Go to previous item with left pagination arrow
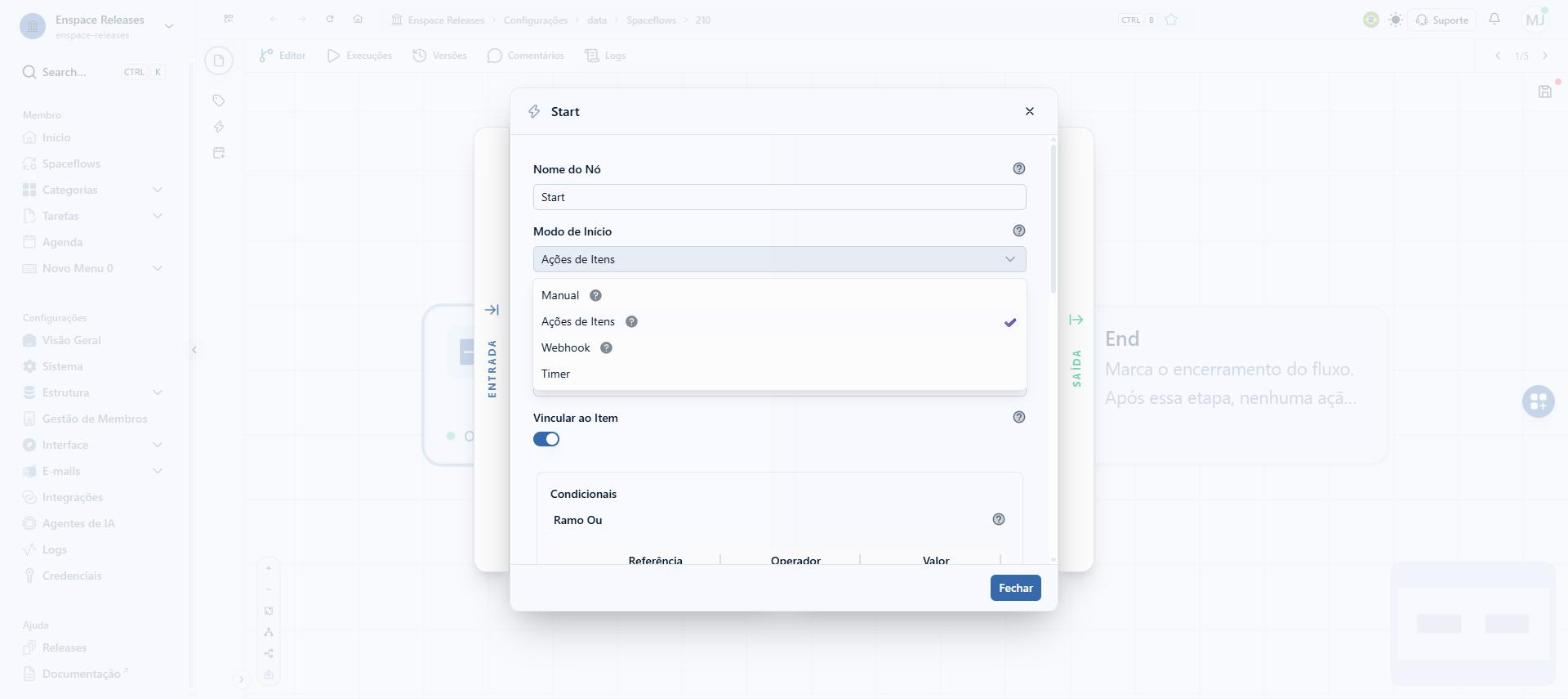The image size is (1568, 699). (1498, 56)
